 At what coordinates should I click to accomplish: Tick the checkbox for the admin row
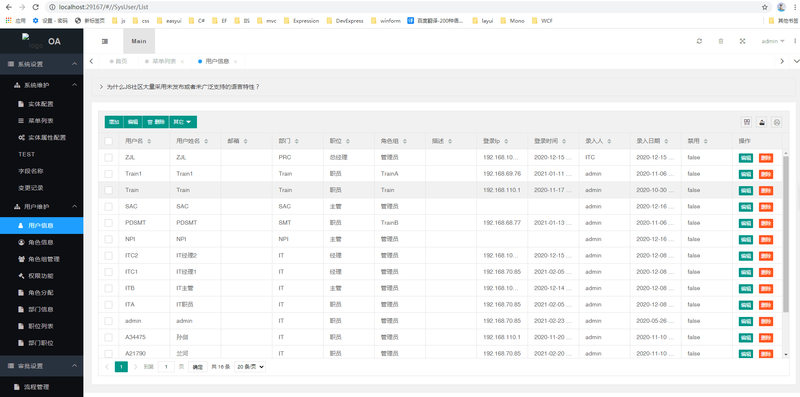point(108,321)
